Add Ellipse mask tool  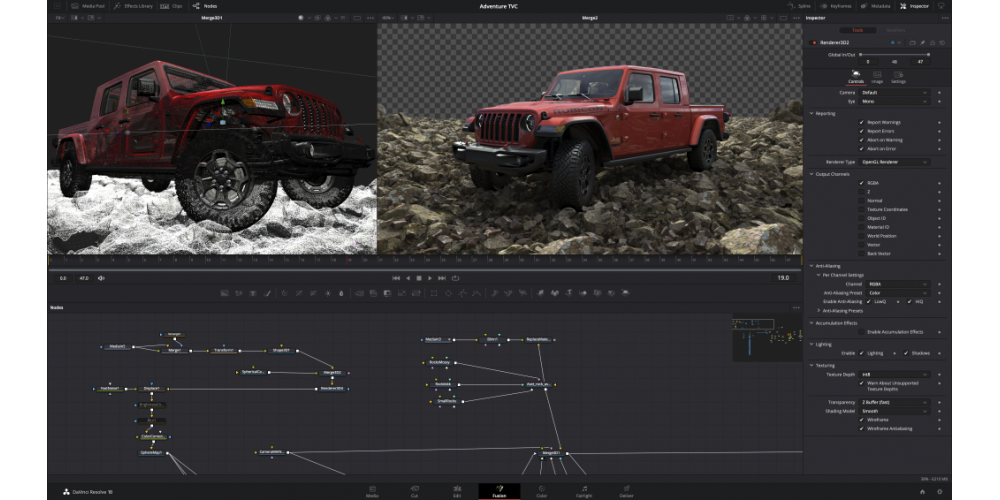[448, 293]
